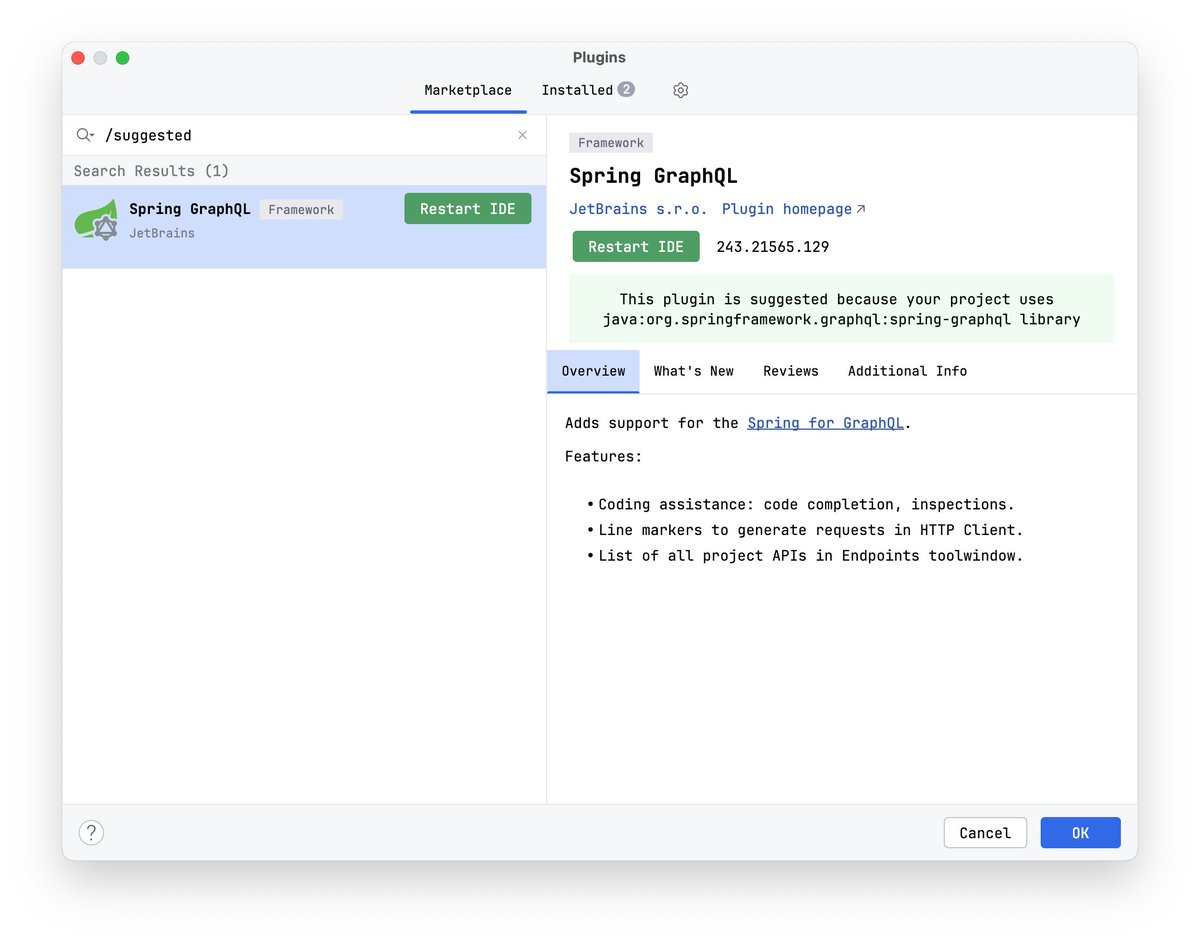Open the JetBrains s.r.o. vendor link
The height and width of the screenshot is (943, 1200).
tap(638, 209)
